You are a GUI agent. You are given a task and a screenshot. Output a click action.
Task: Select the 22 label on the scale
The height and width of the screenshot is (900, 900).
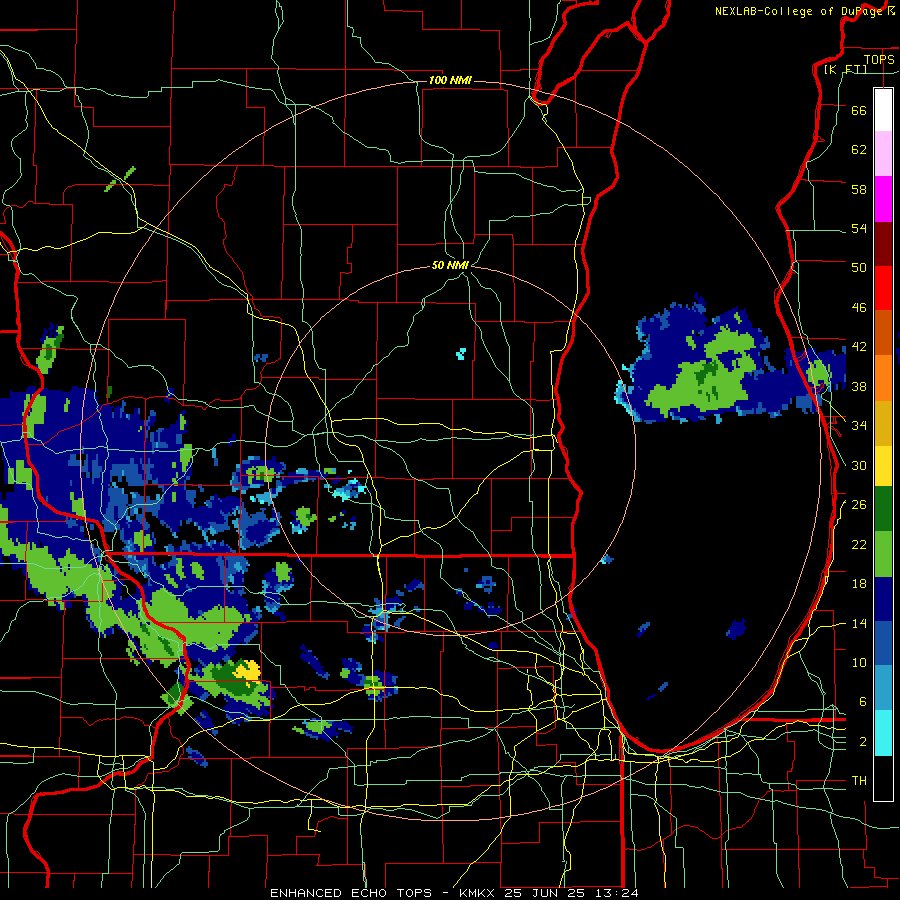(x=859, y=544)
